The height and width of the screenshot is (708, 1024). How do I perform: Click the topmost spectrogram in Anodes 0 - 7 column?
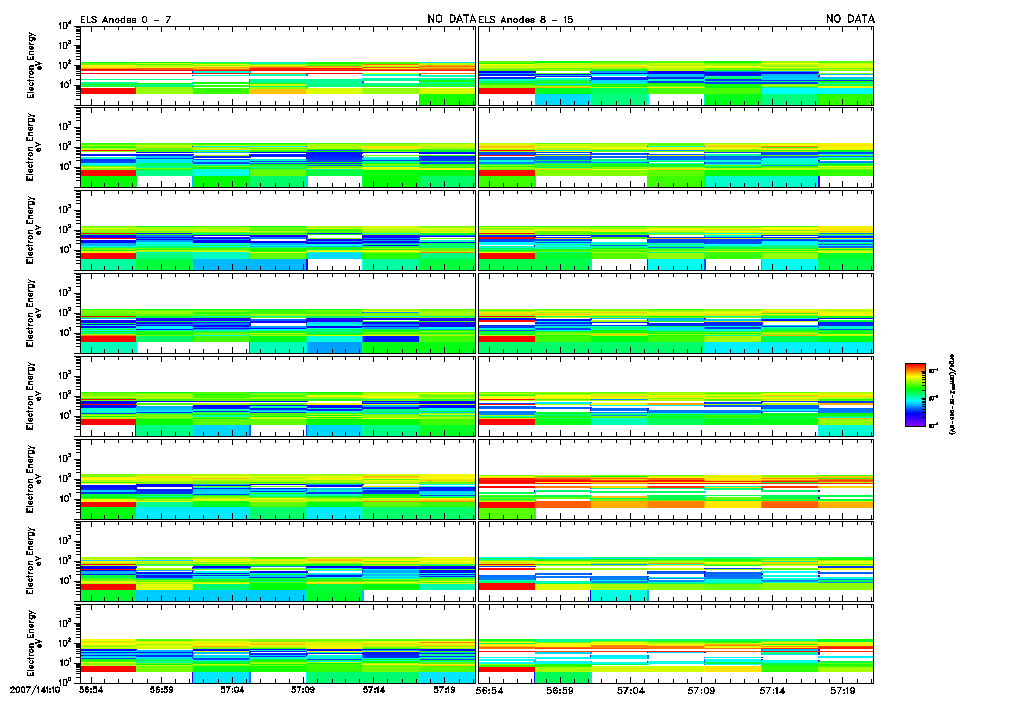[278, 66]
